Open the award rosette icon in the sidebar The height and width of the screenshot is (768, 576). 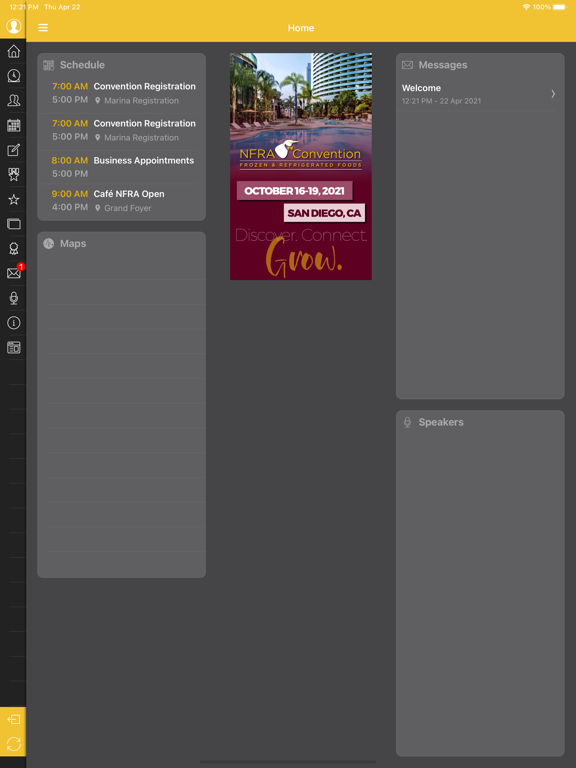[14, 249]
